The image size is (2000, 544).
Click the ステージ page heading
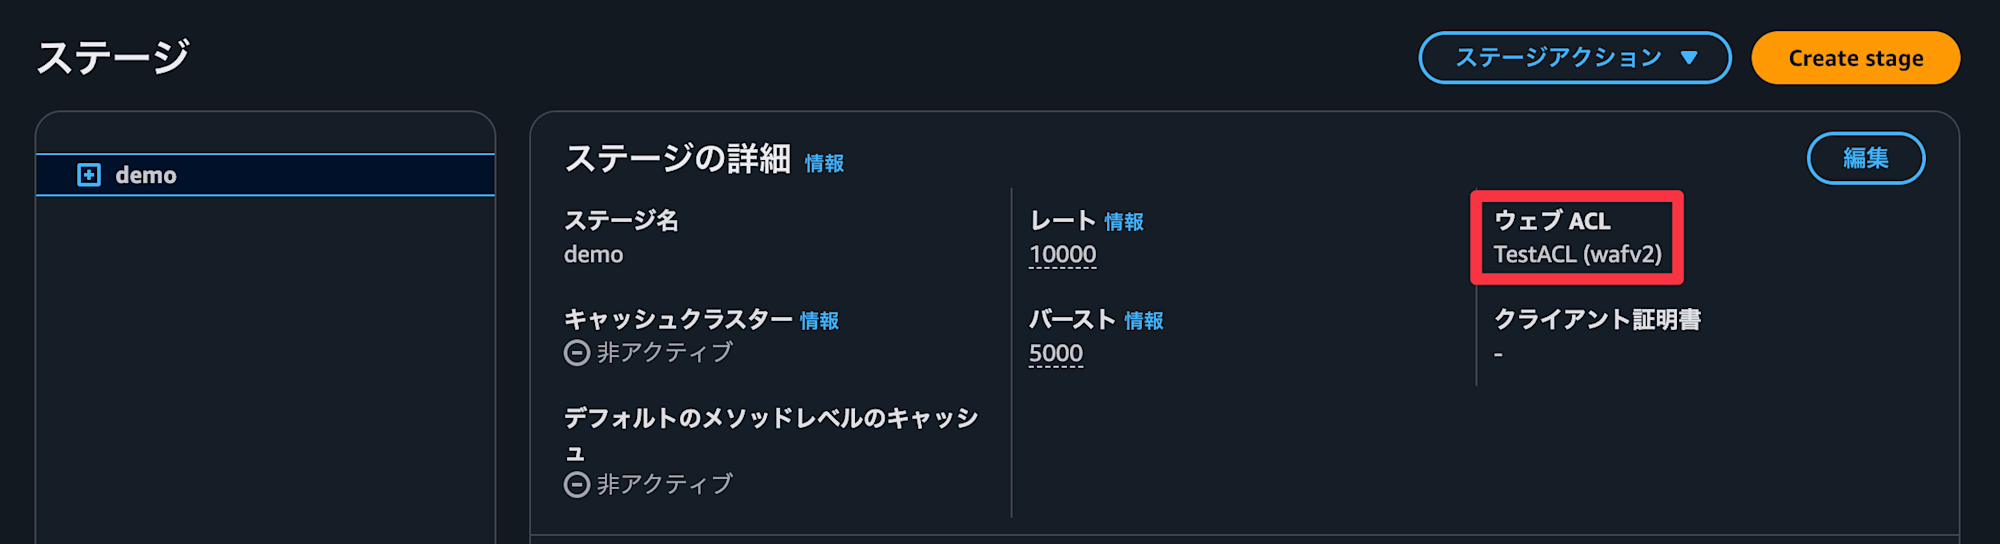(113, 57)
